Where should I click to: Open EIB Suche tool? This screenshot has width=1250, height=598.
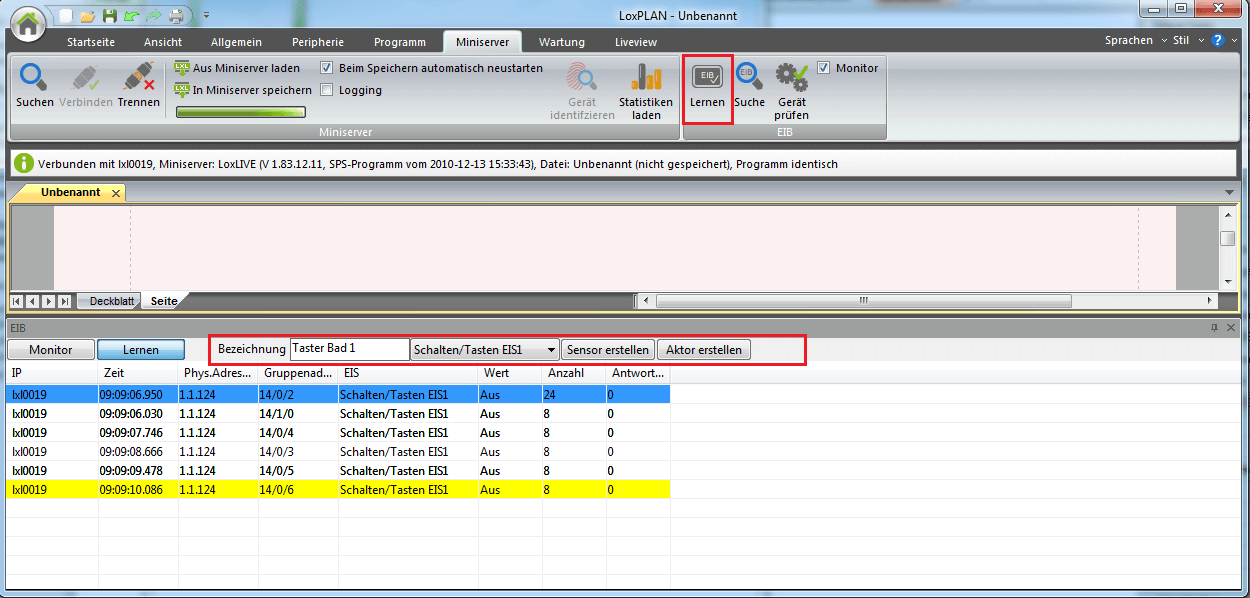coord(749,79)
